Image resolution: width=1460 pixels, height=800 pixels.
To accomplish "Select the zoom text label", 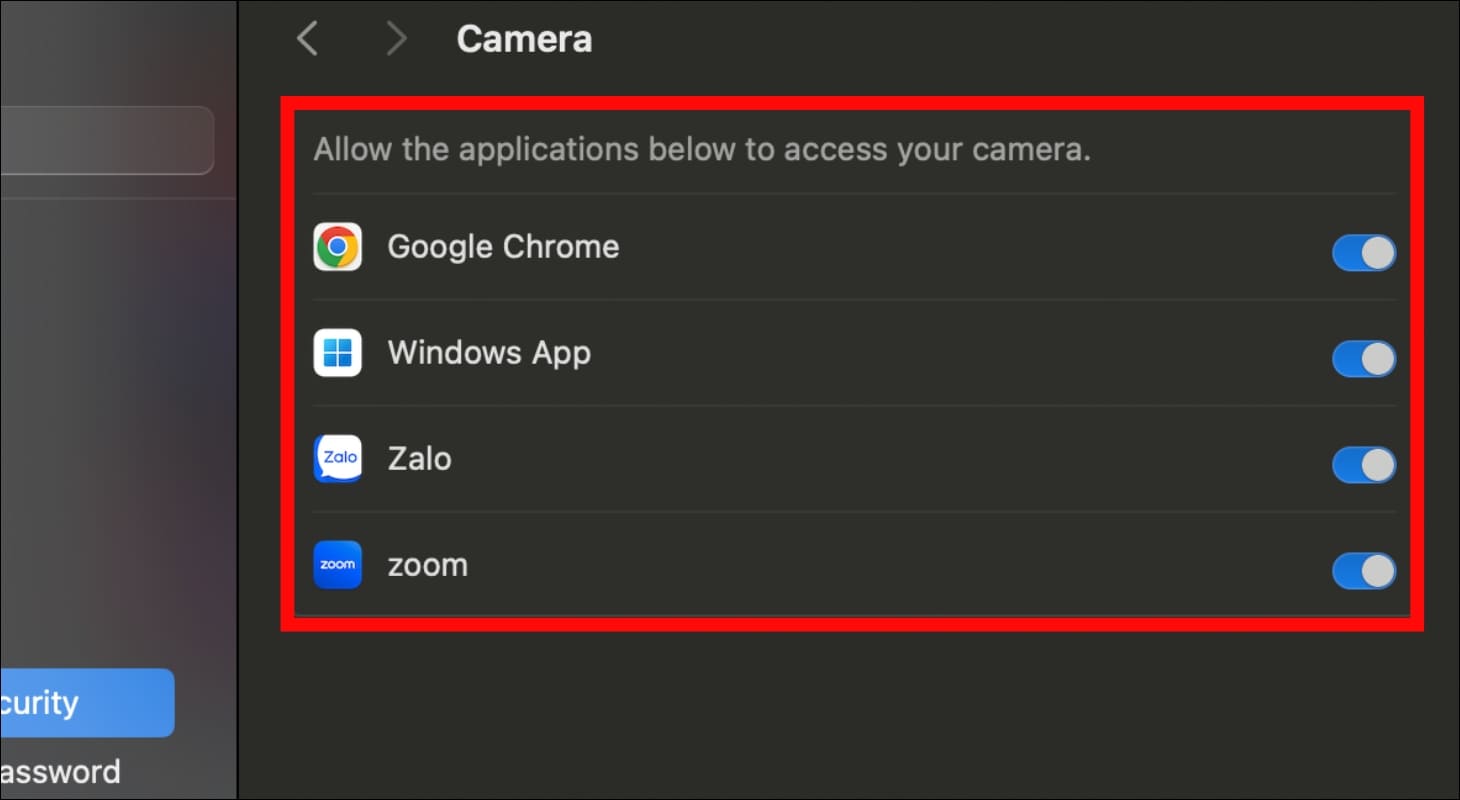I will [x=427, y=565].
